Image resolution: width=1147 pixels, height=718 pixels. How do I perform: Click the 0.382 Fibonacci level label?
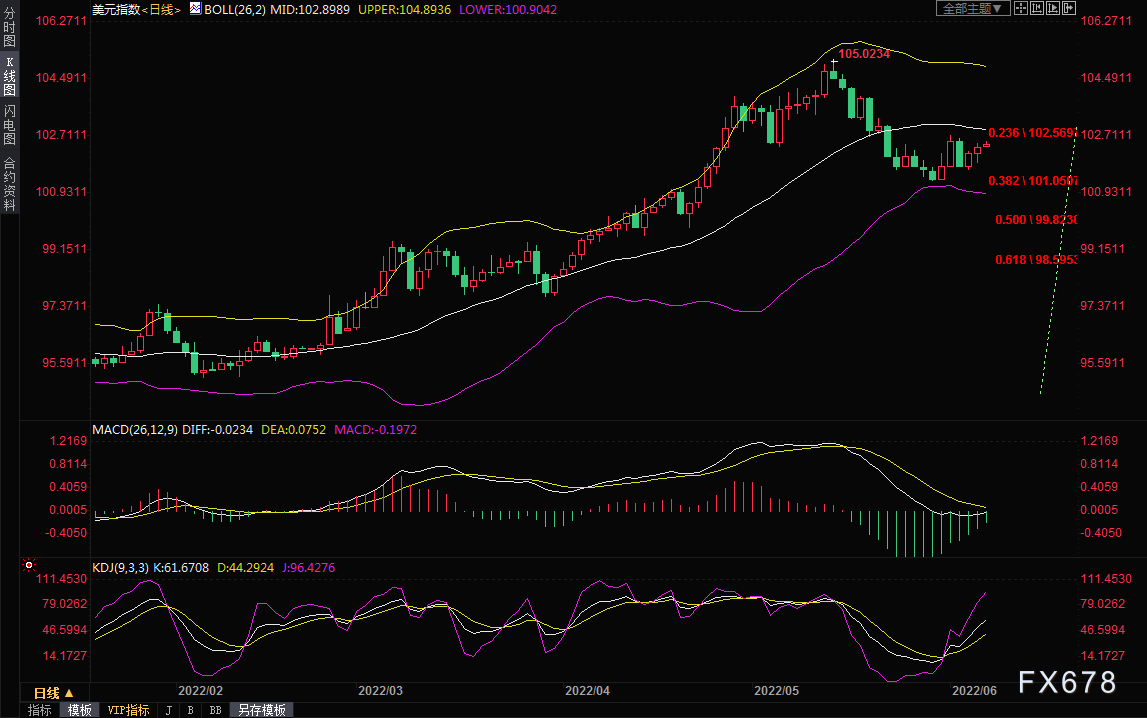[1032, 181]
